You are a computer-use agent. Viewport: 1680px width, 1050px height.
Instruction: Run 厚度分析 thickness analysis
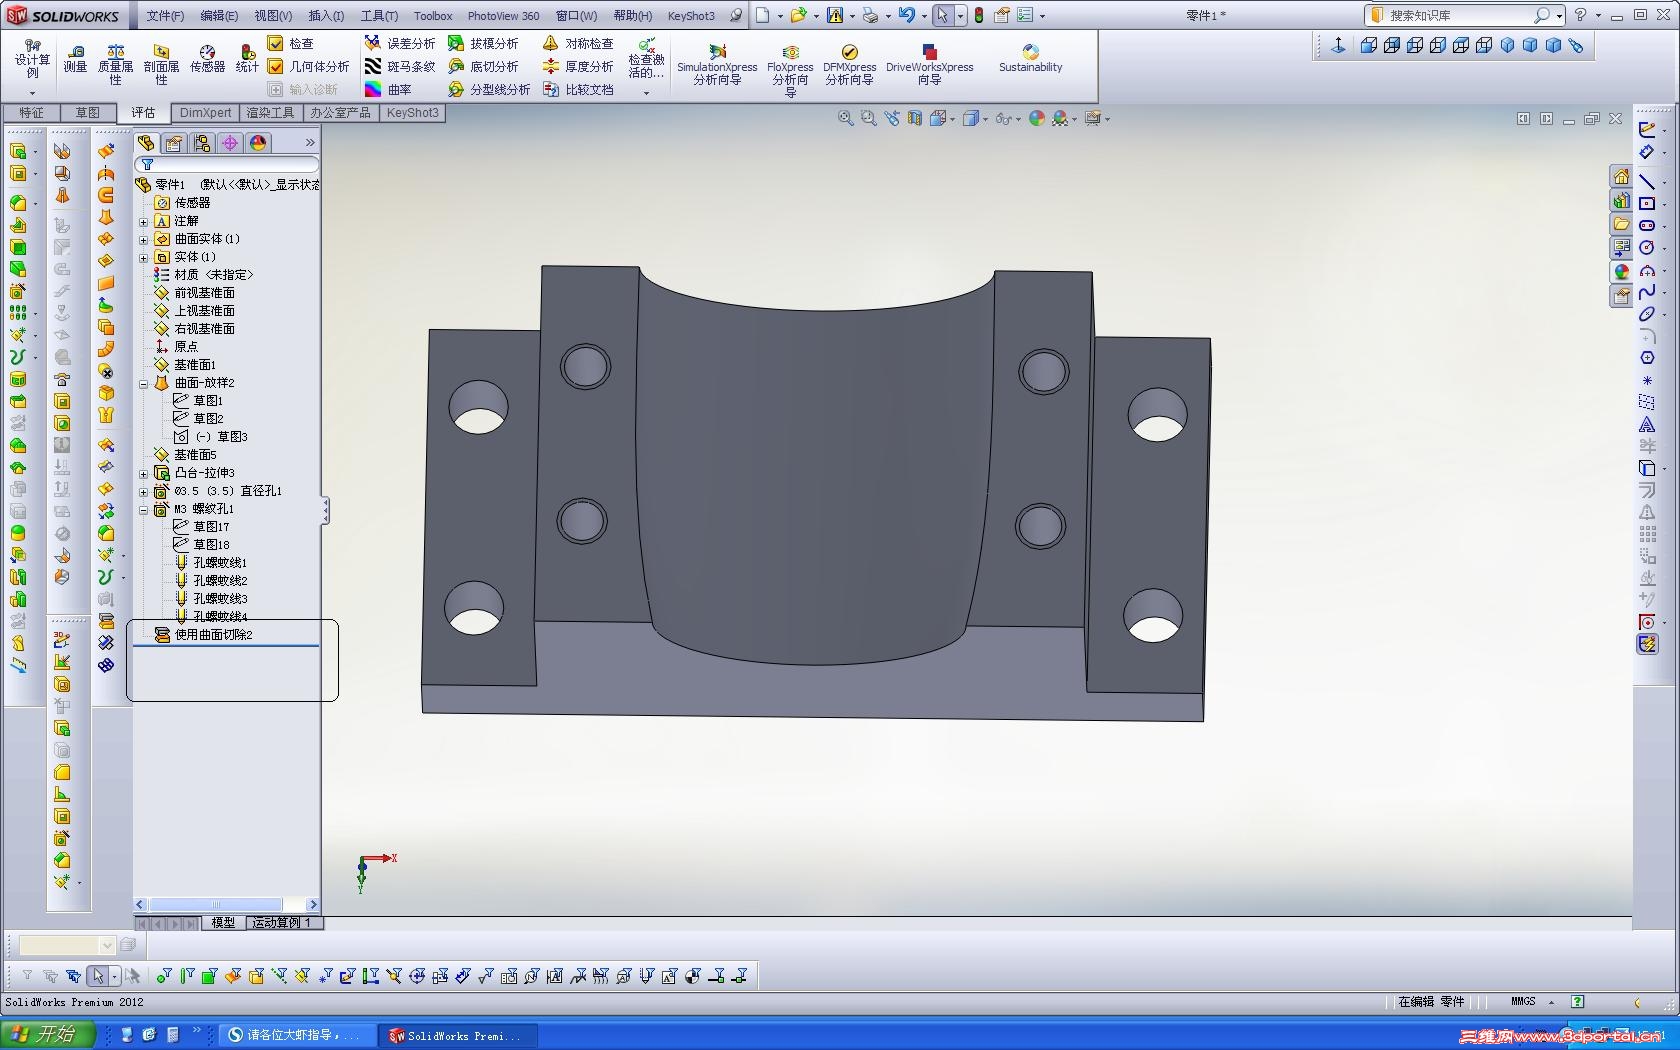pos(578,66)
